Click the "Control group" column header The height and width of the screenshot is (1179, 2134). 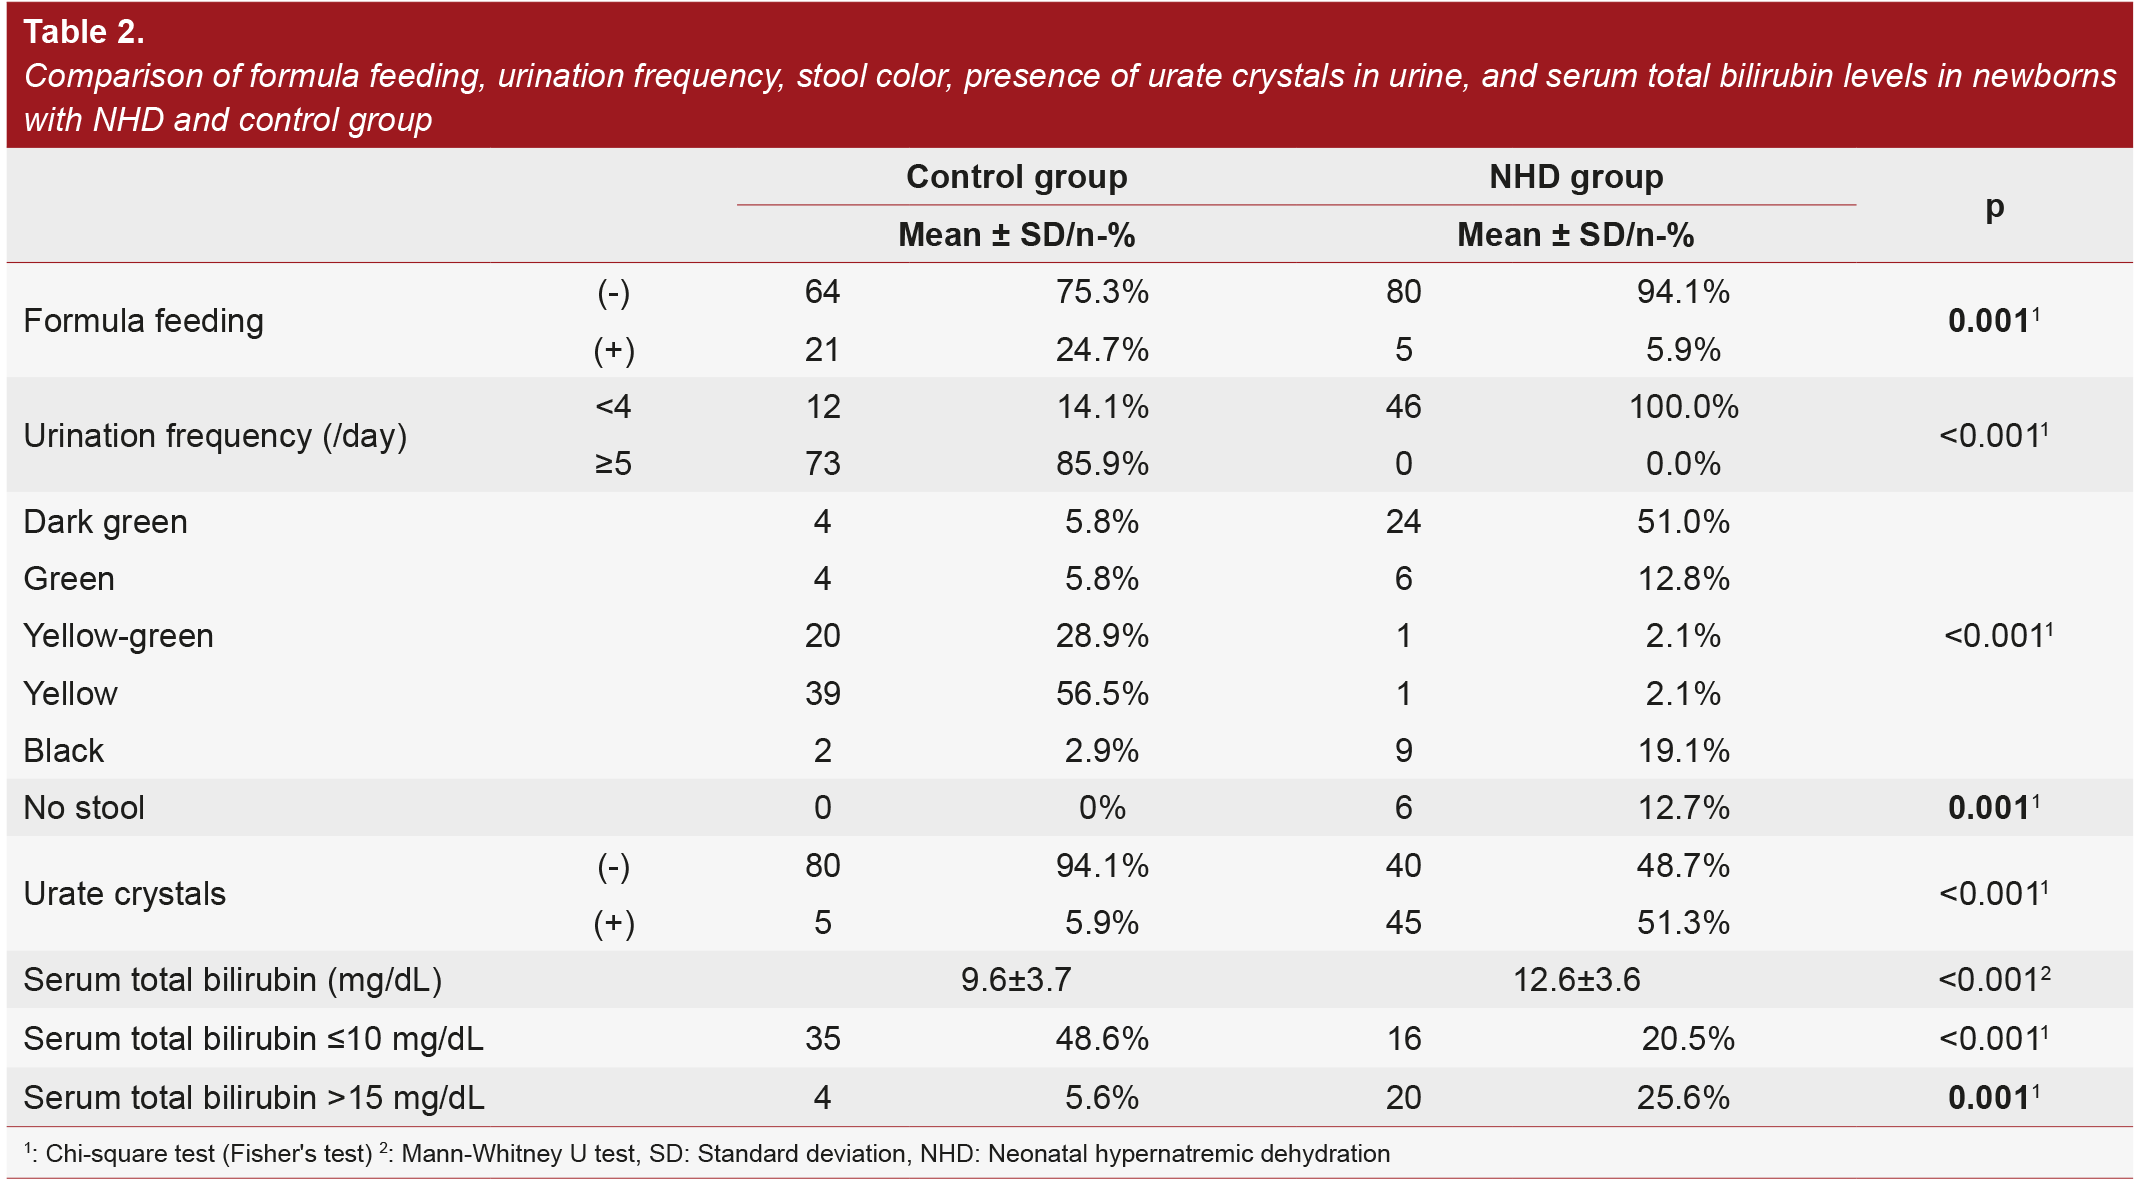click(1016, 177)
